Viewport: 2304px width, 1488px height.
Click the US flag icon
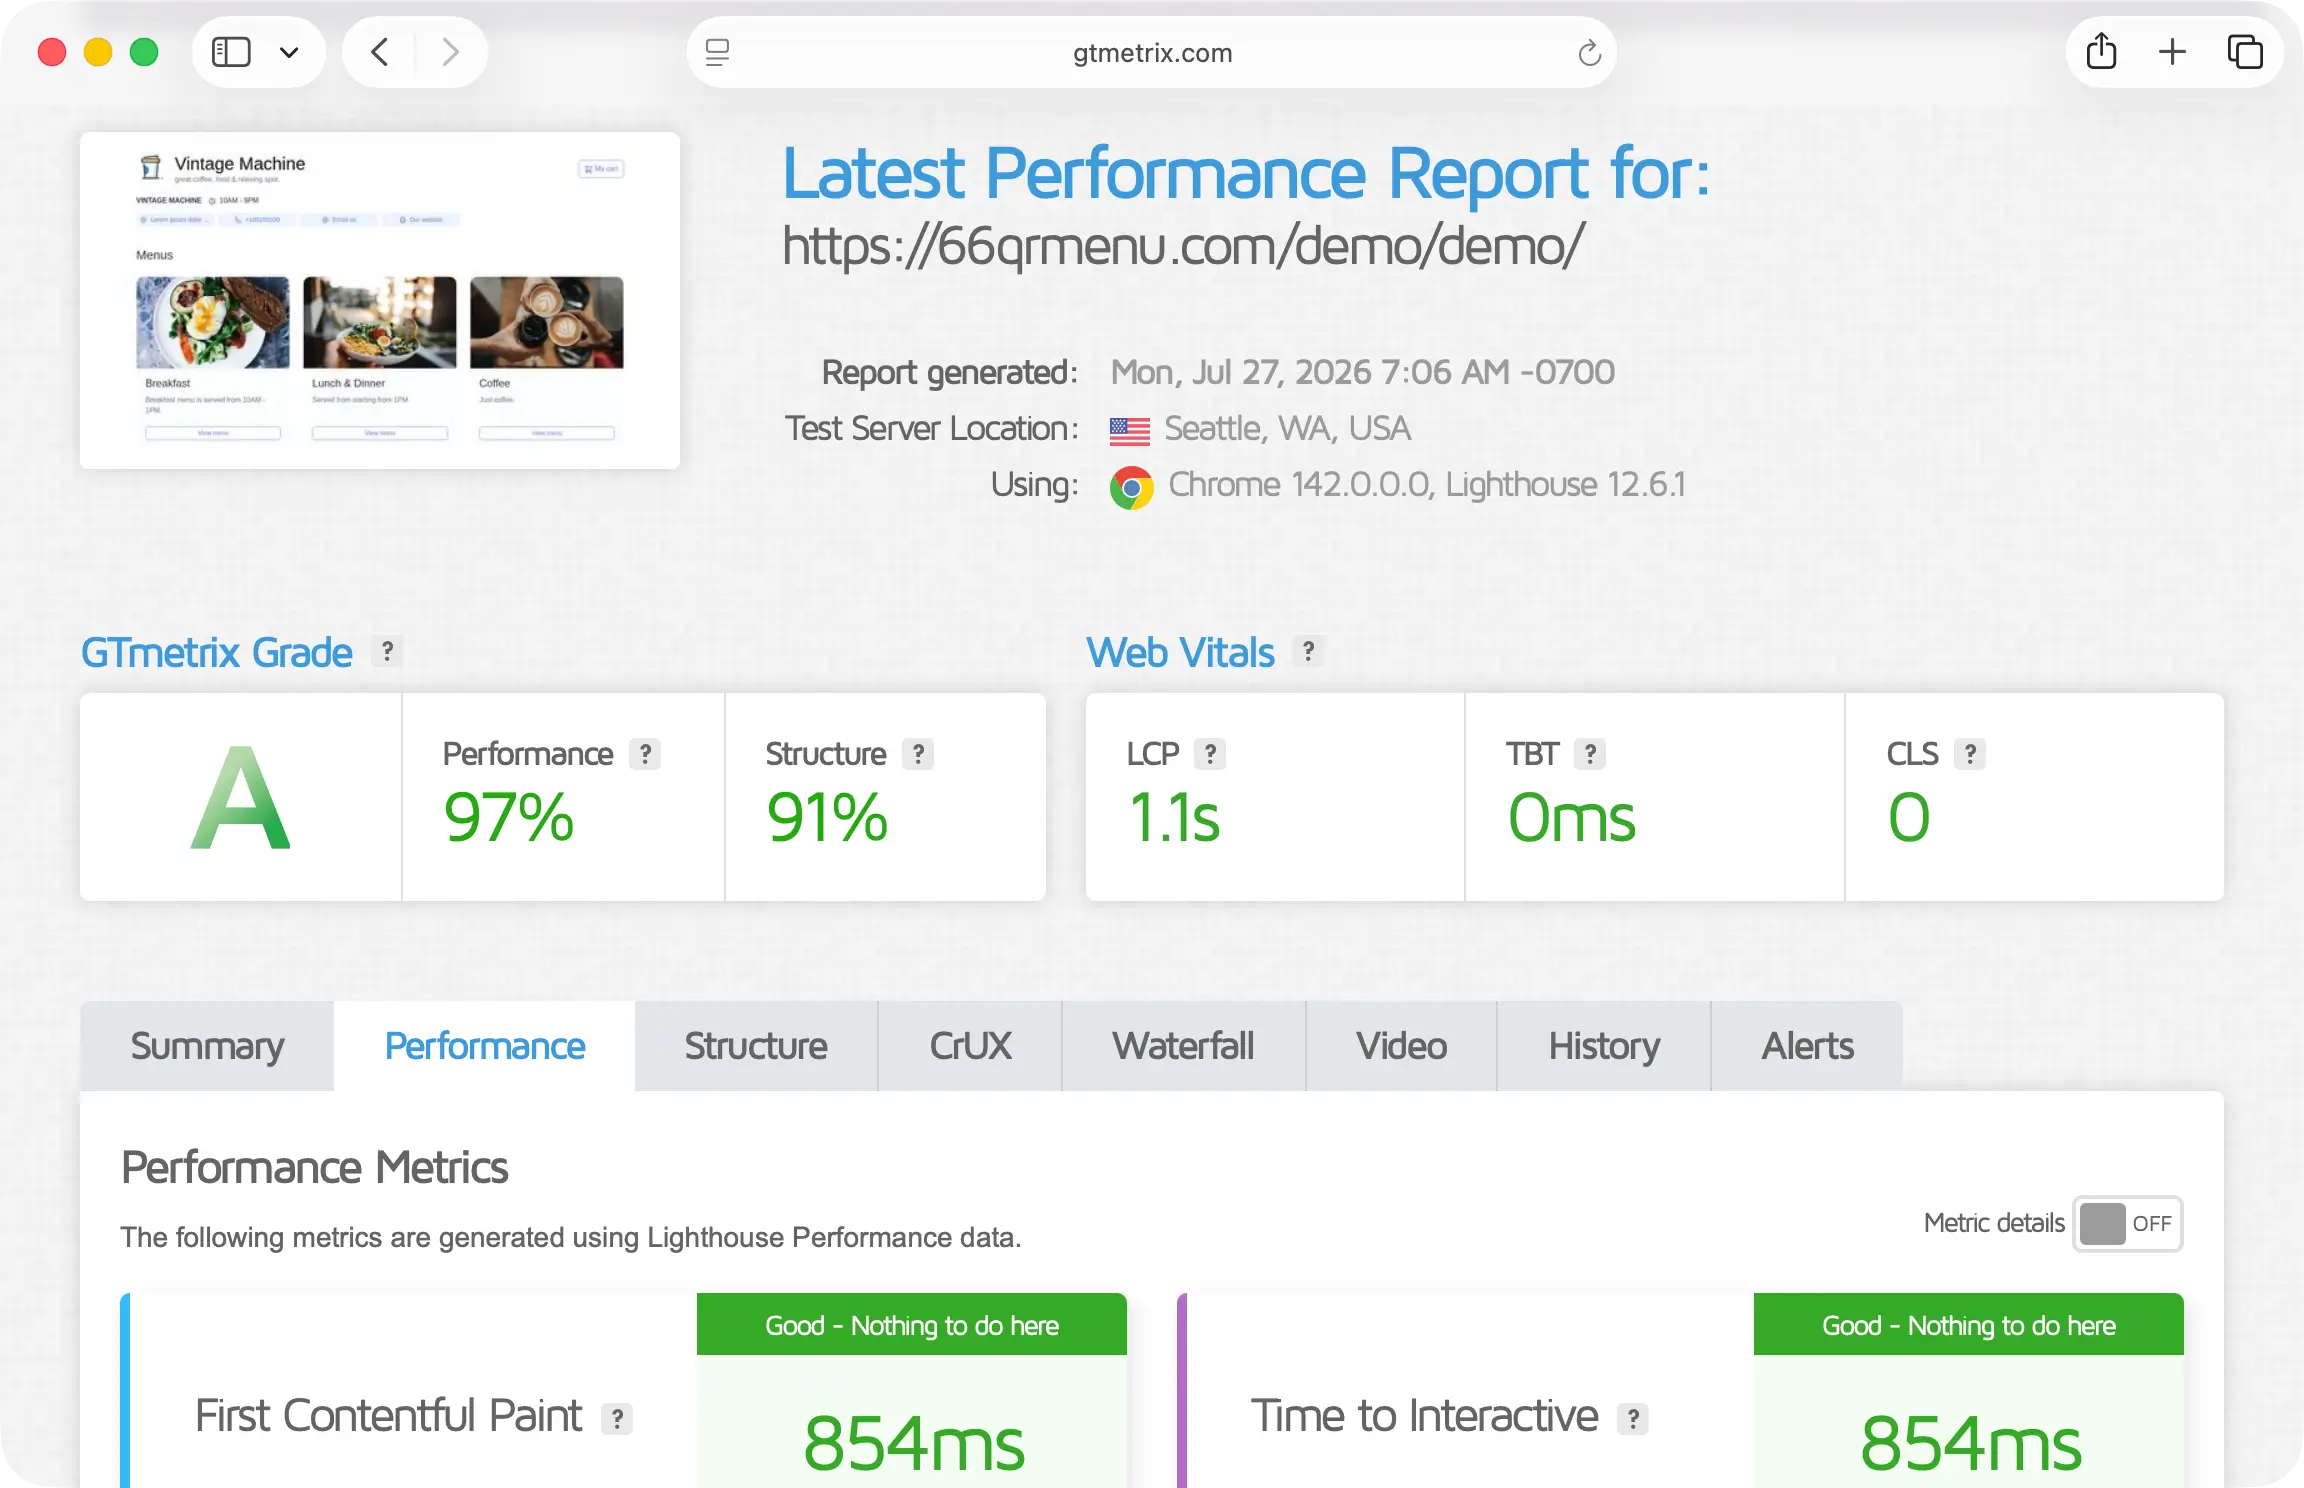coord(1130,431)
